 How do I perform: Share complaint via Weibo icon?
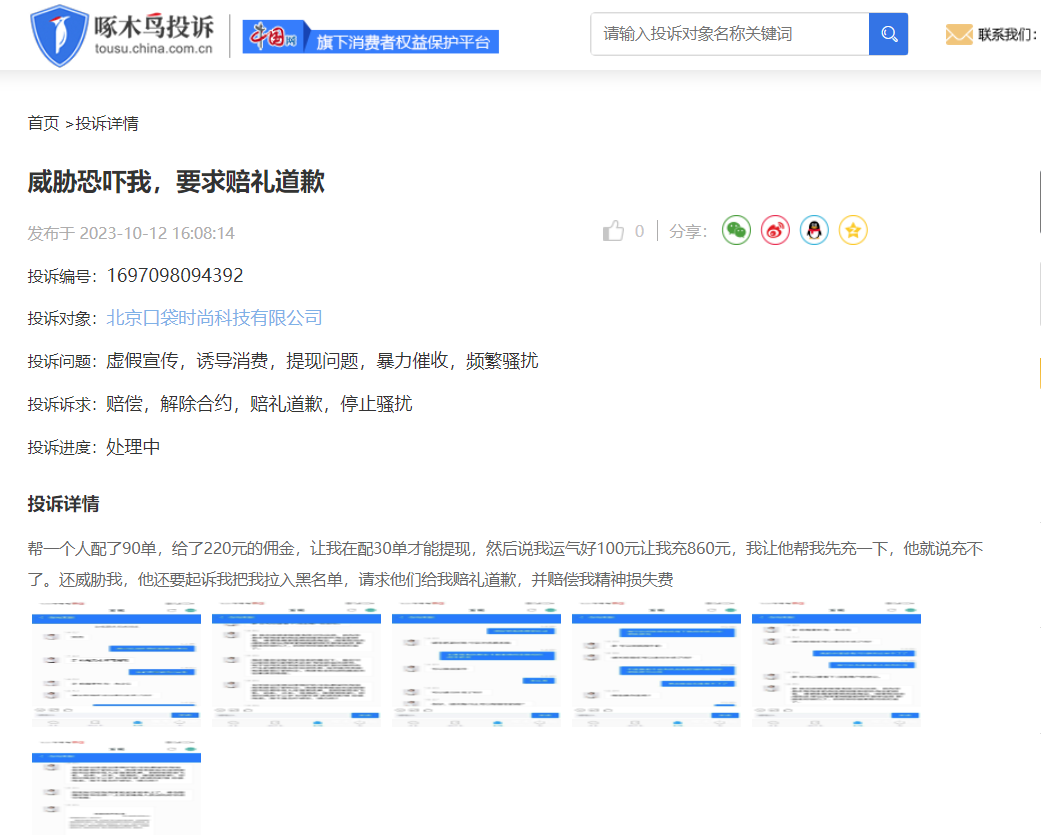click(x=775, y=231)
